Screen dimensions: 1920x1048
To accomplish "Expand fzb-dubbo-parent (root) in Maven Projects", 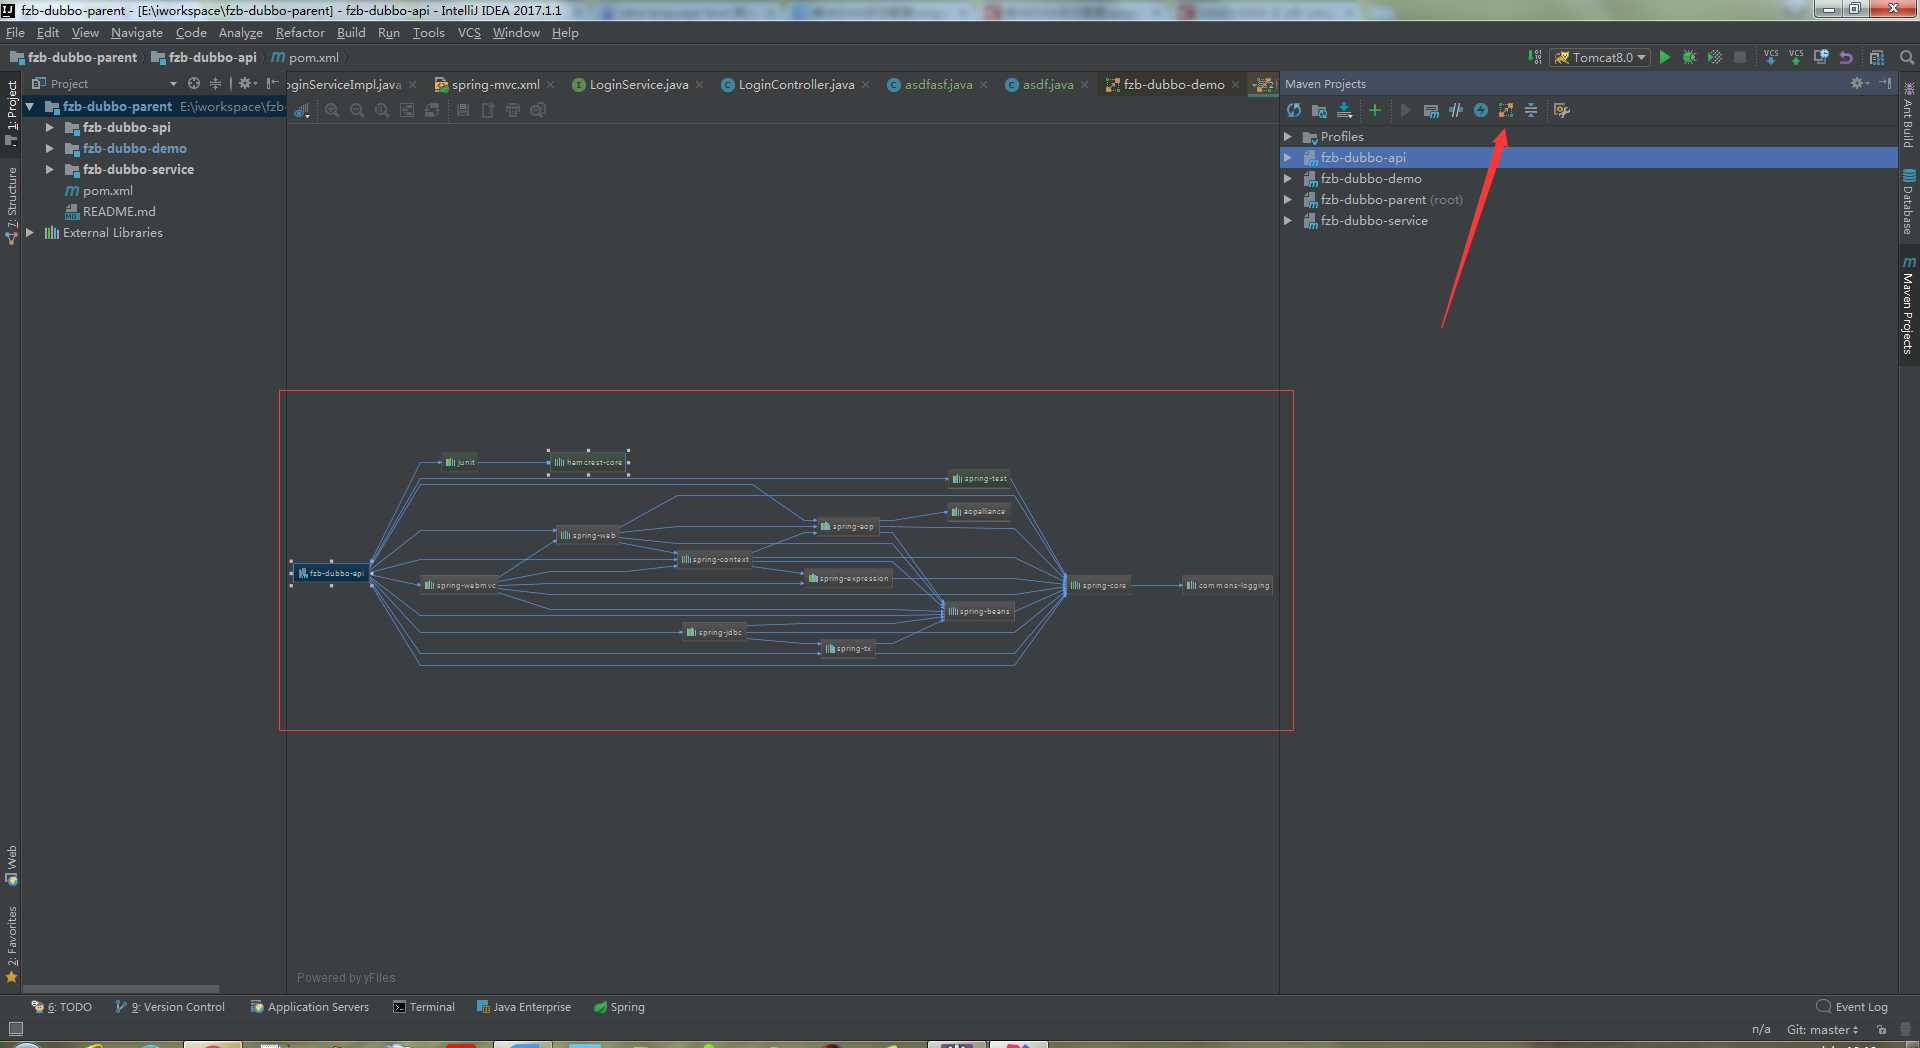I will click(x=1288, y=199).
